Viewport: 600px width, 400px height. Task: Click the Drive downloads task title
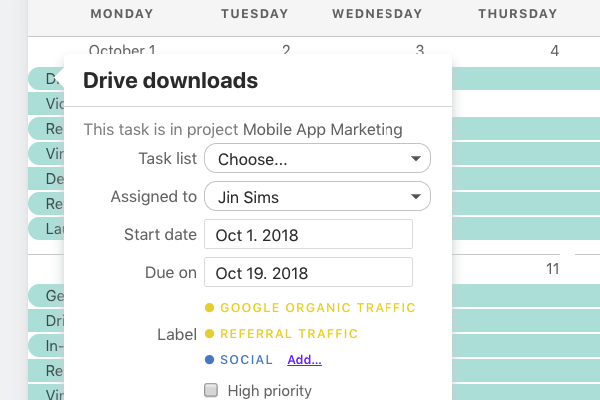point(171,80)
